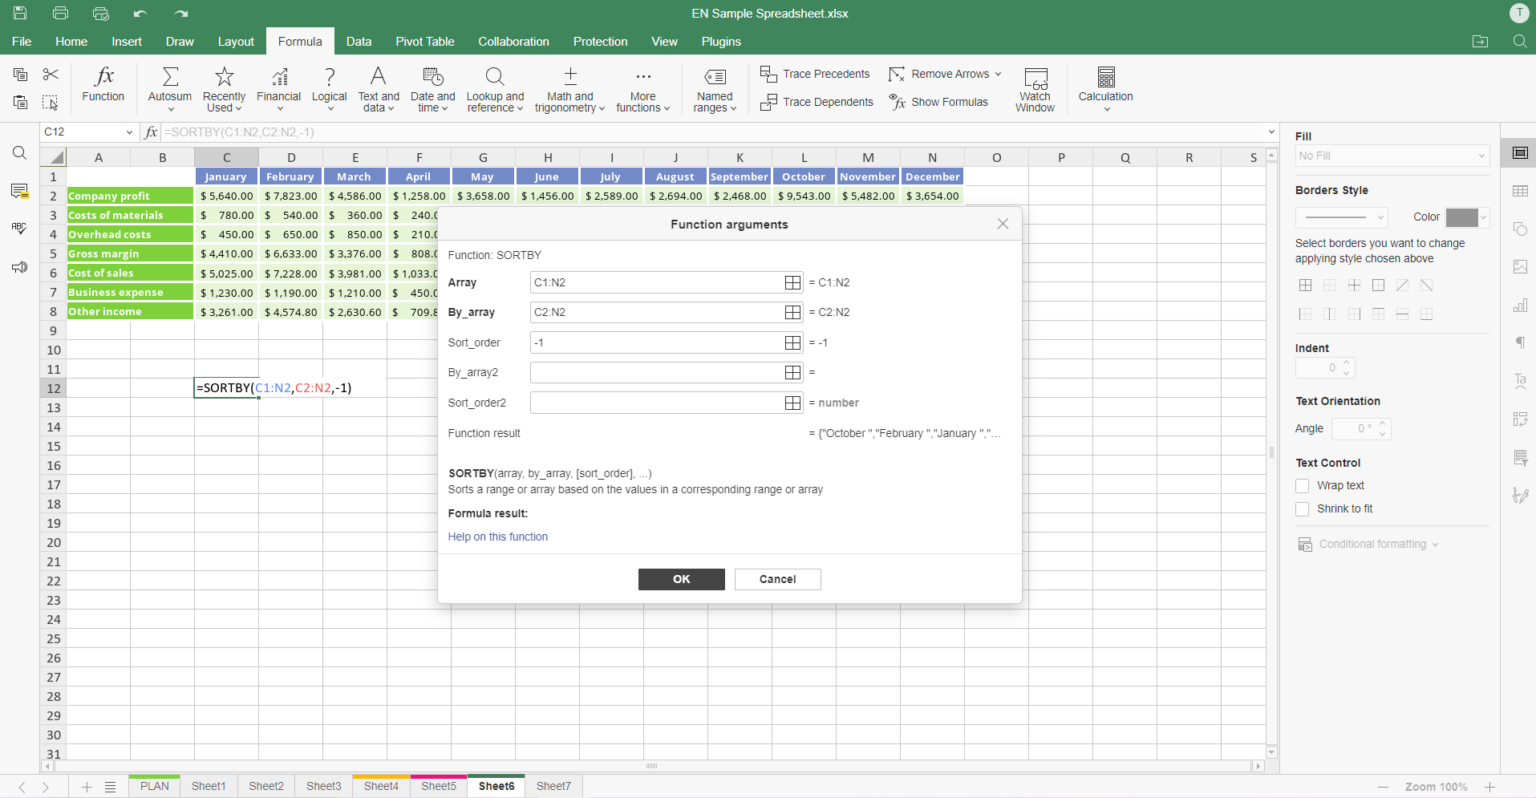Check the Shrink to fit option
This screenshot has height=798, width=1536.
[x=1302, y=509]
